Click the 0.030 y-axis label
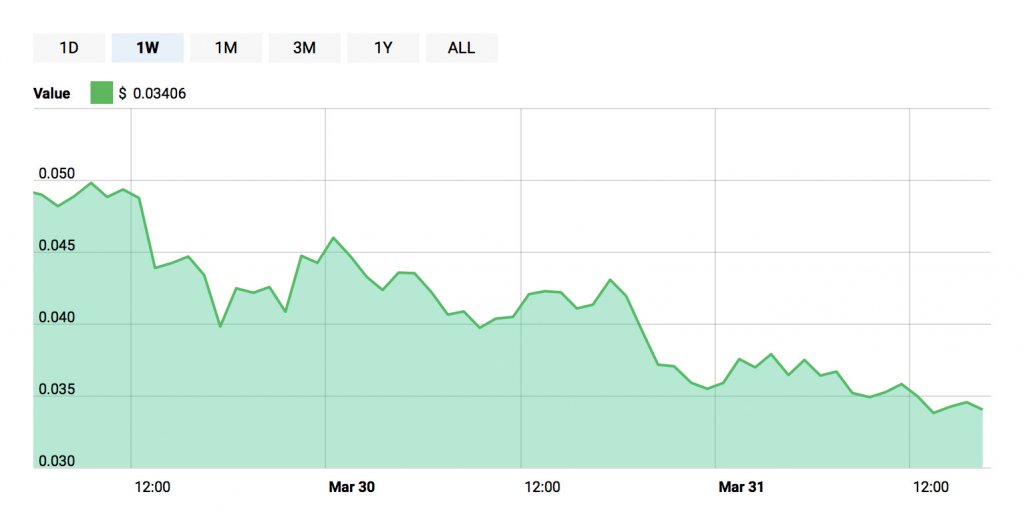1024x526 pixels. pos(56,462)
